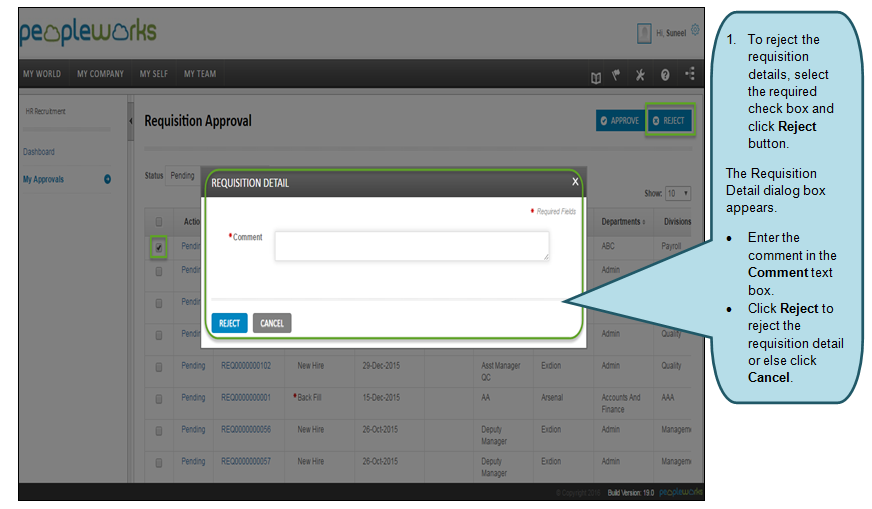Click the date 15-Dec-2015
The image size is (872, 509).
(381, 397)
